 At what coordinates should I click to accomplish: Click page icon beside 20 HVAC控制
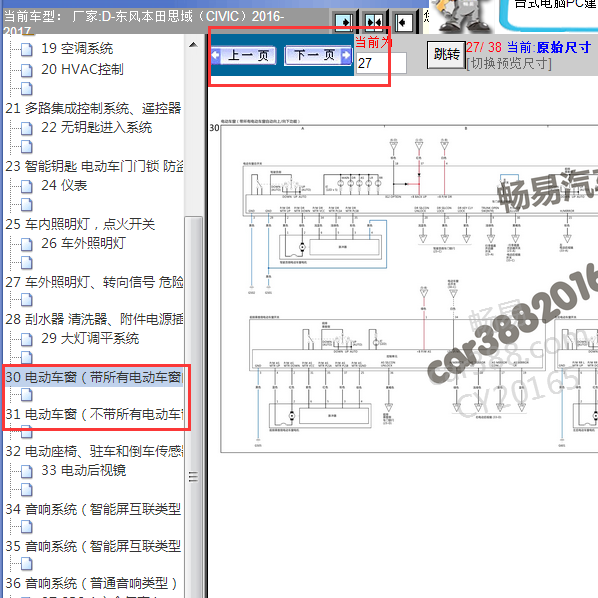coord(26,70)
